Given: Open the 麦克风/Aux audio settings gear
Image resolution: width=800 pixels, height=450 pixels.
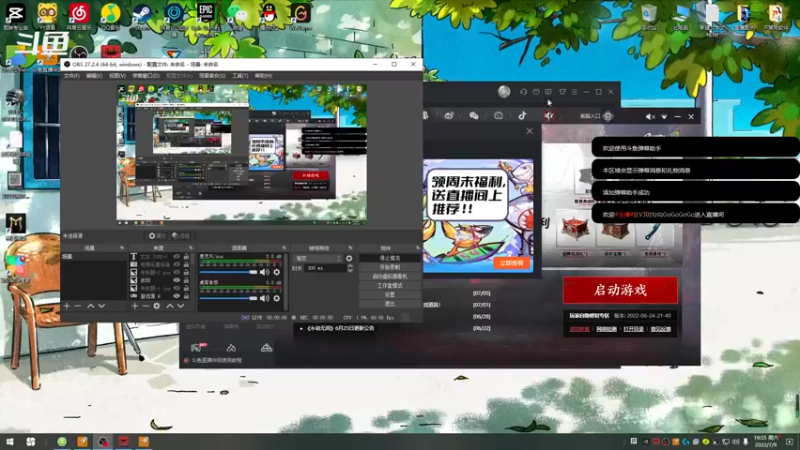Looking at the screenshot, I should tap(277, 272).
